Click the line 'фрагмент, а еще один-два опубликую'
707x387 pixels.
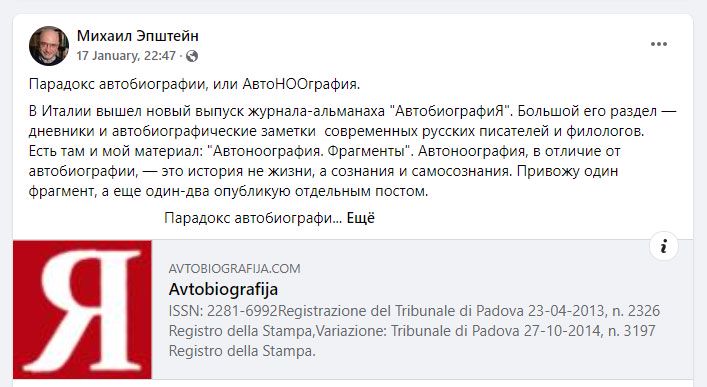point(228,191)
